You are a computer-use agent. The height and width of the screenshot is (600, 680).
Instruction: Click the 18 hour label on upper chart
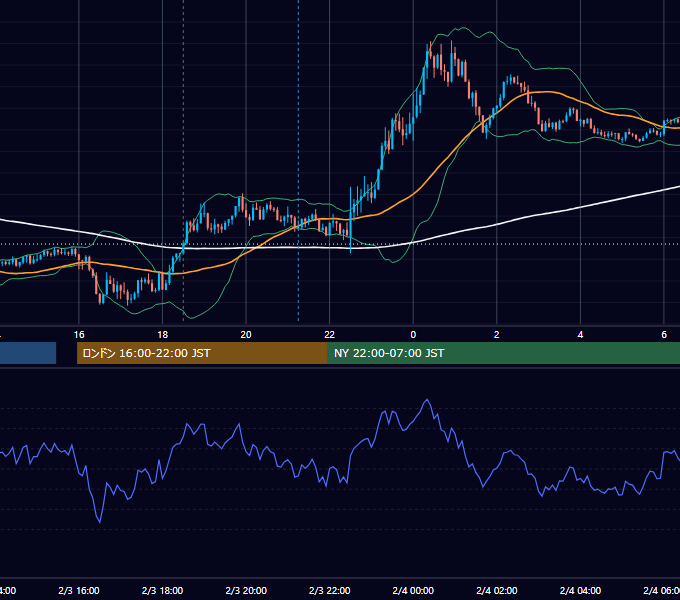(x=163, y=335)
